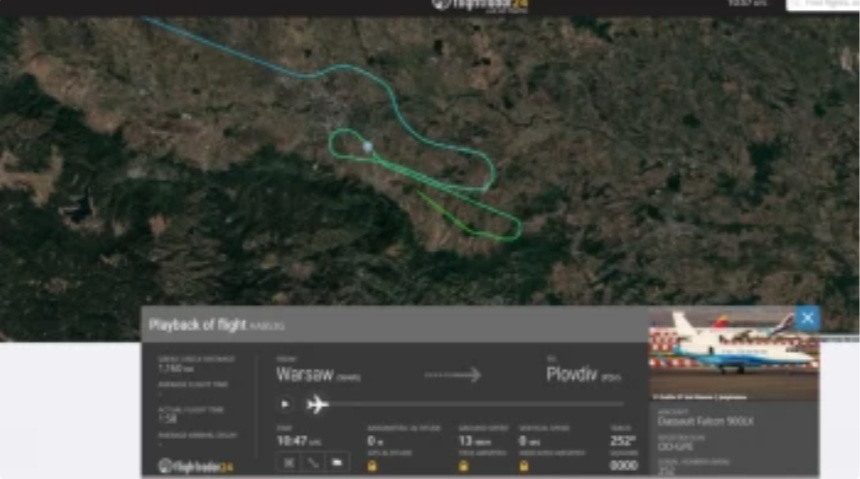The height and width of the screenshot is (479, 860).
Task: Click the indicated airspeed lock icon
Action: click(x=524, y=466)
